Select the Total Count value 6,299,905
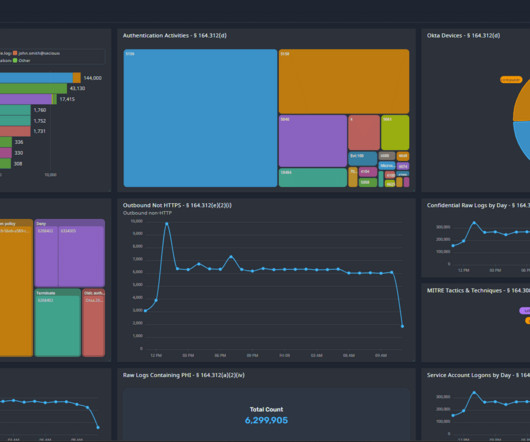 pyautogui.click(x=266, y=420)
